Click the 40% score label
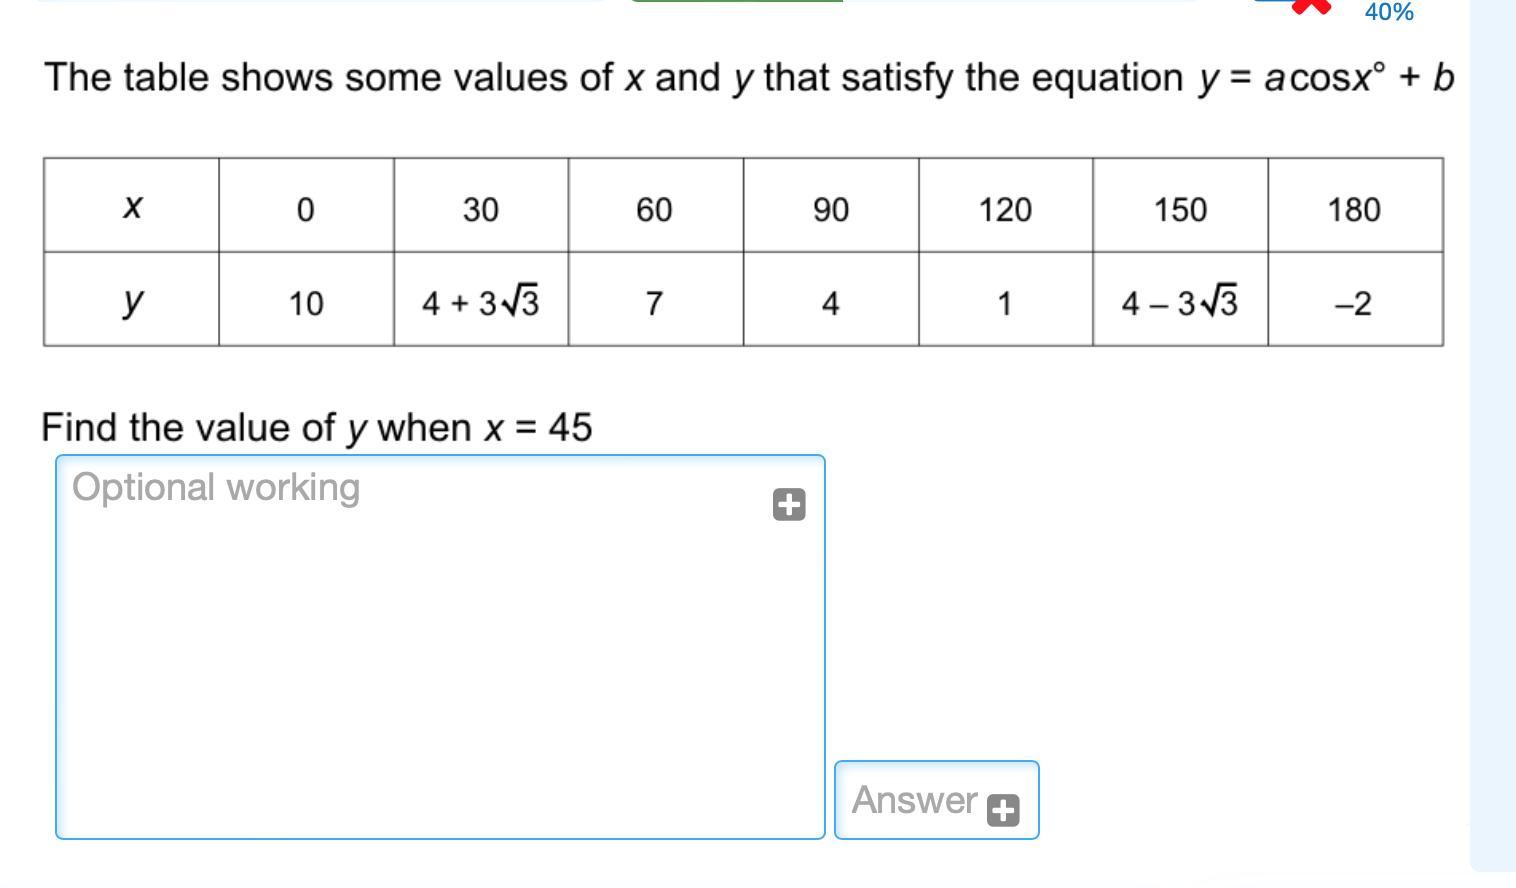This screenshot has width=1516, height=888. [1389, 12]
